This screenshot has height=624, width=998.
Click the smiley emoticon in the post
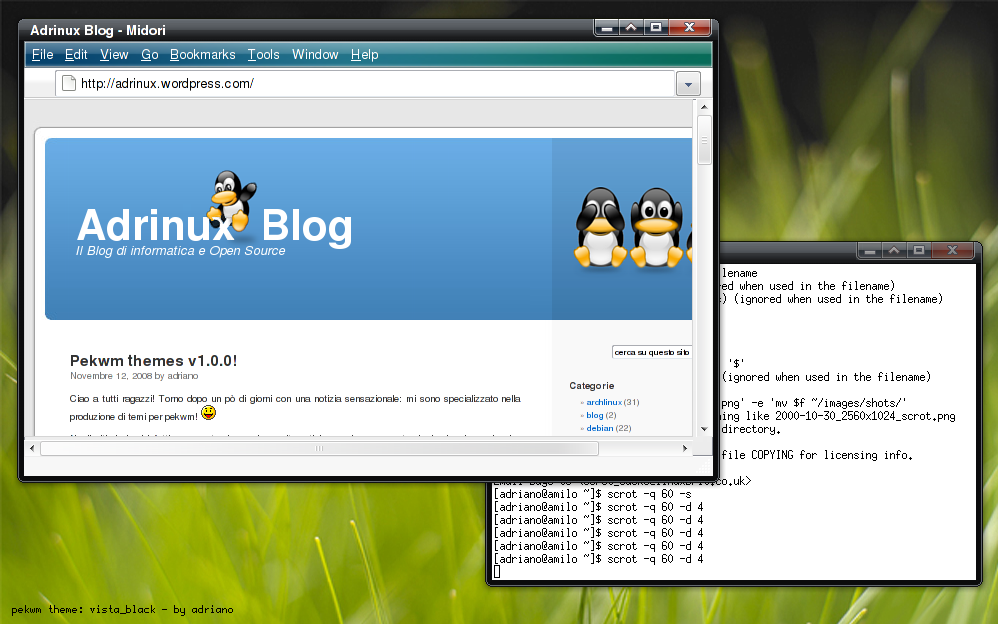click(208, 413)
